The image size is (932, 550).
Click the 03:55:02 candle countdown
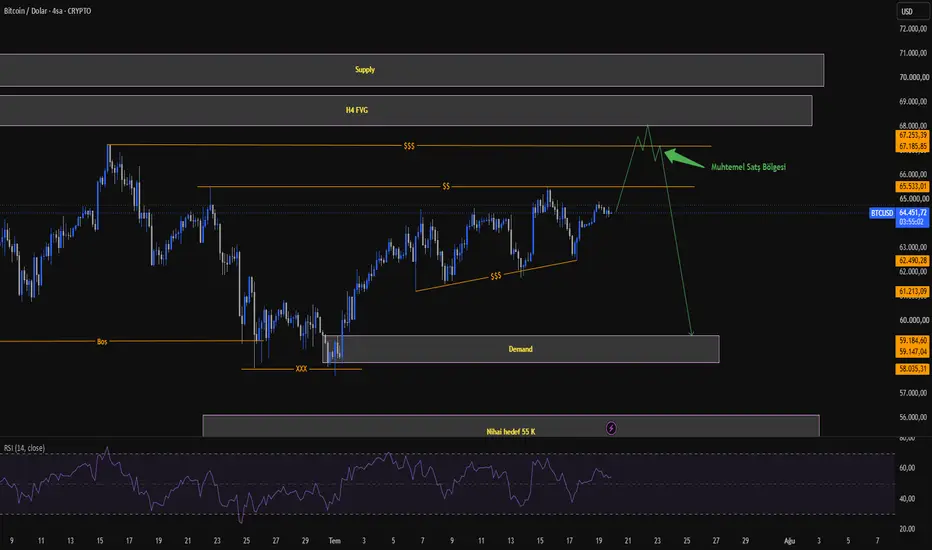911,222
